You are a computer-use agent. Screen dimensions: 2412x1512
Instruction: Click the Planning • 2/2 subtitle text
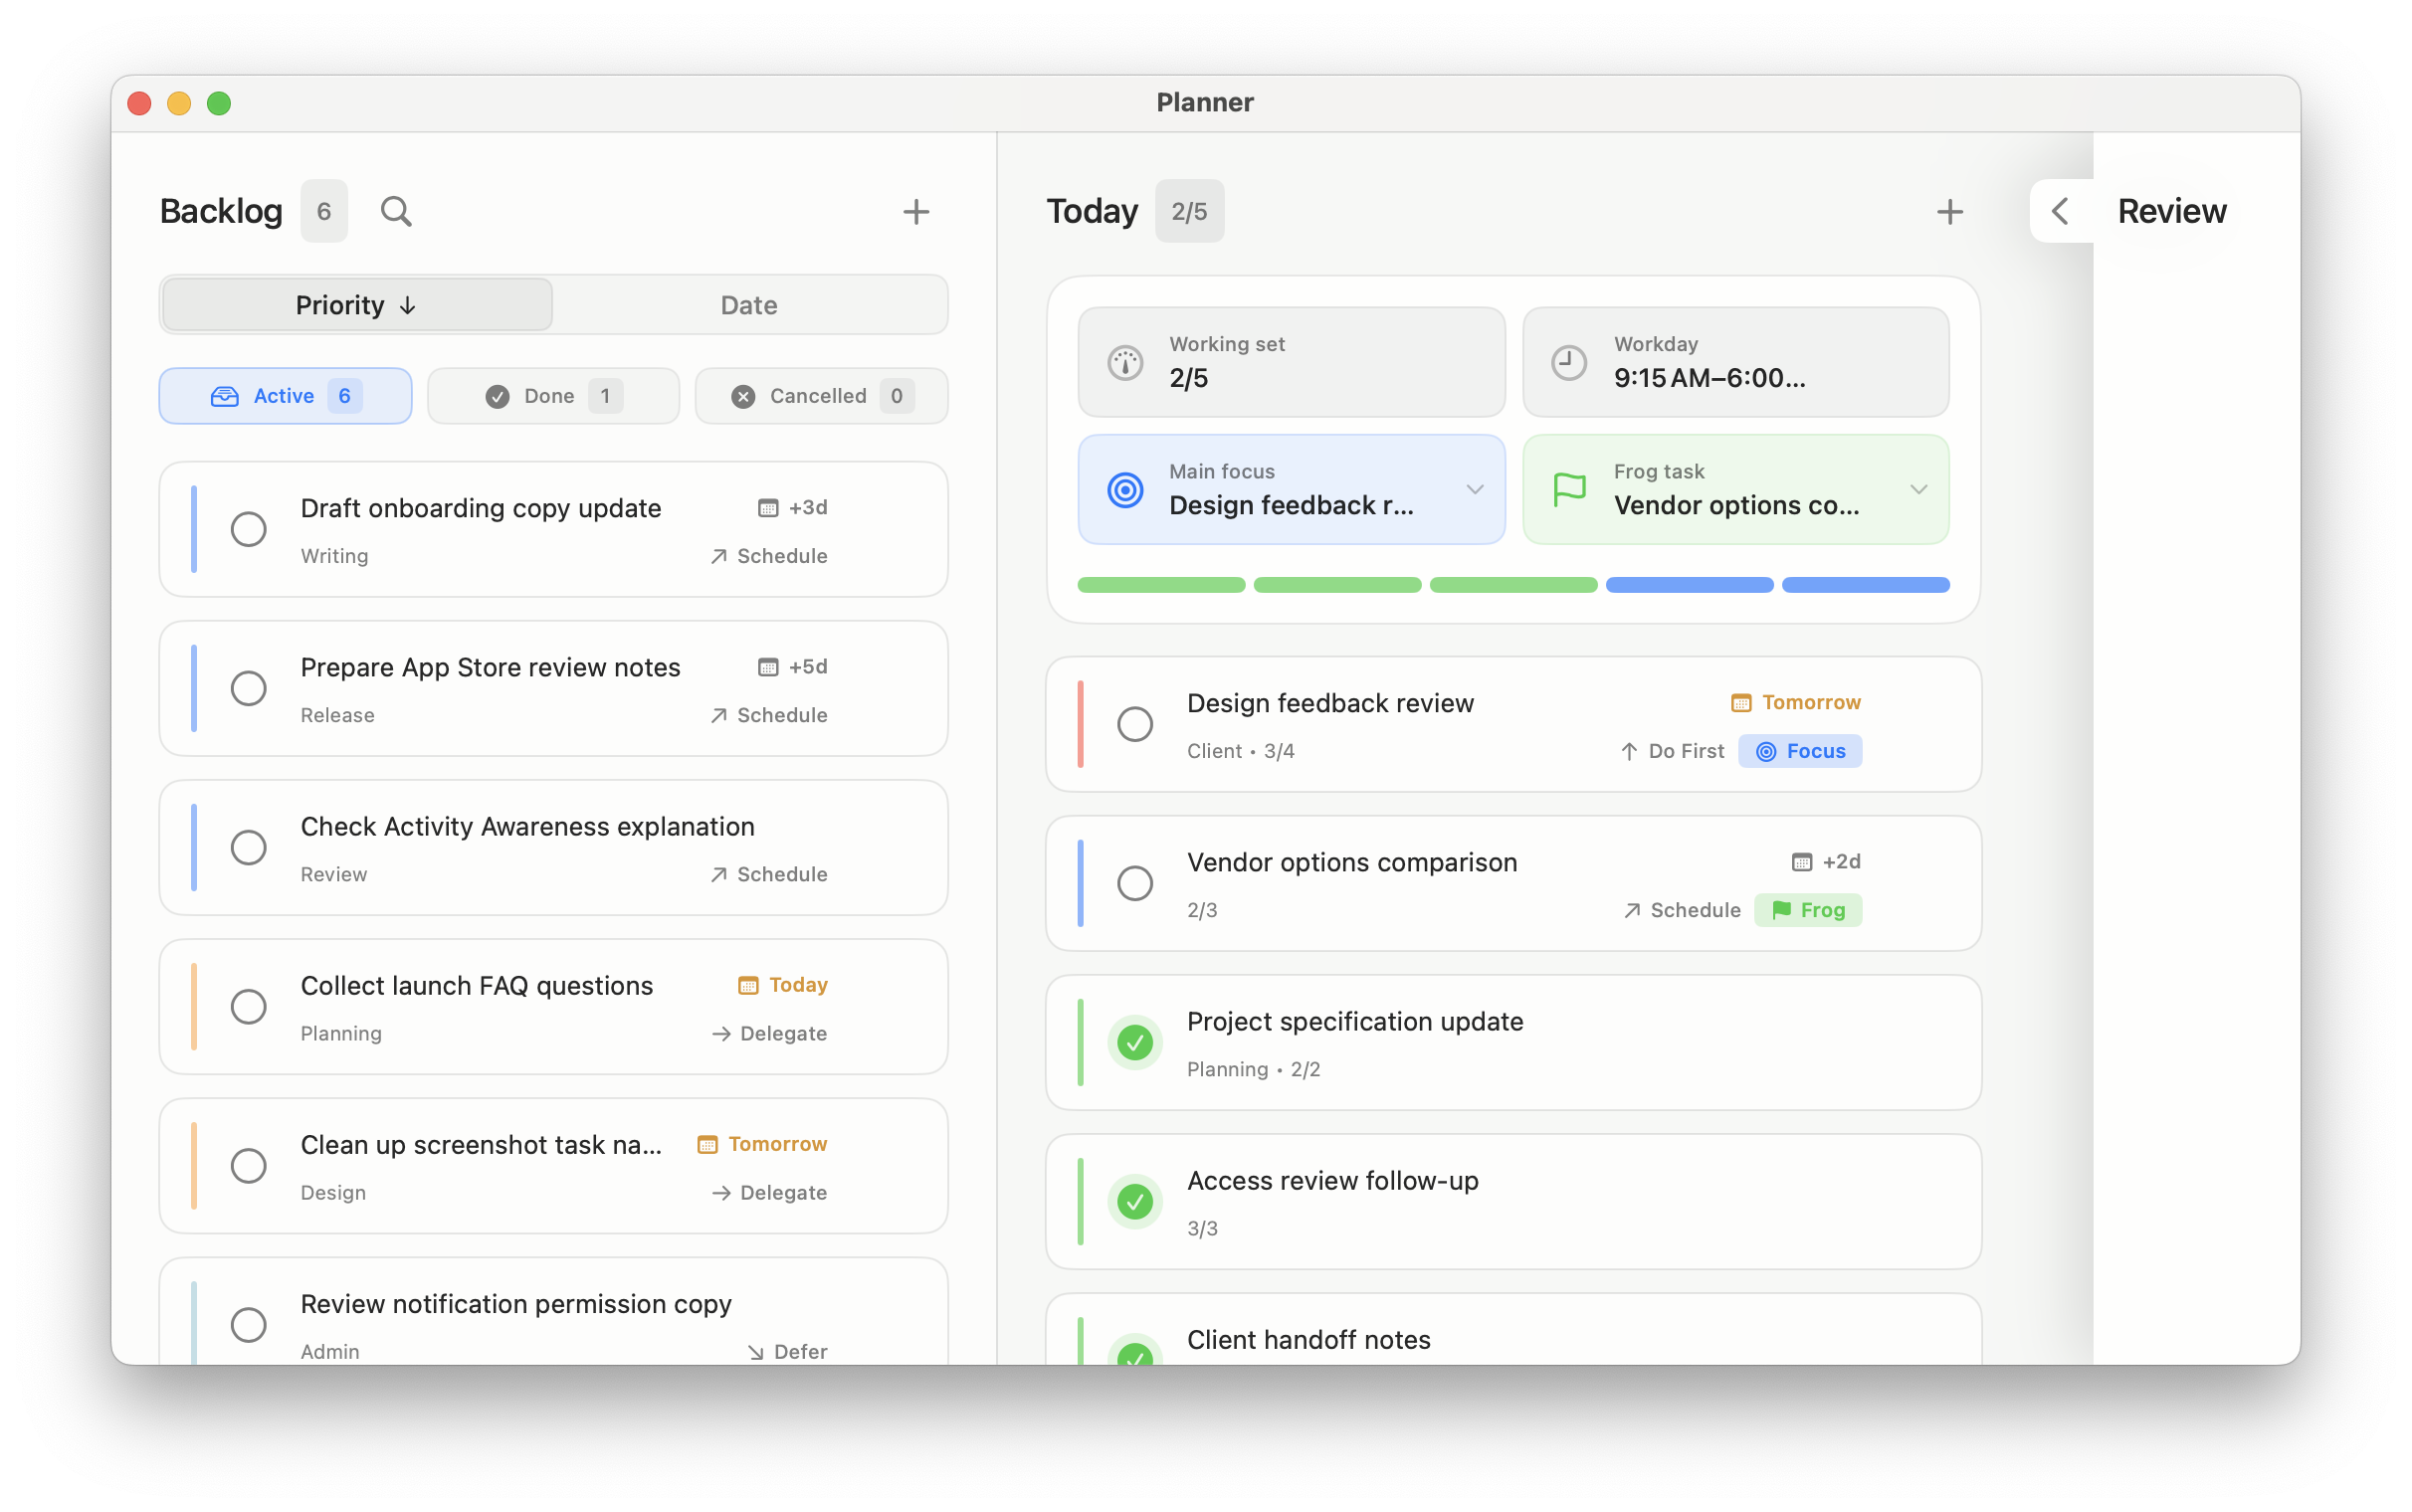coord(1253,1069)
